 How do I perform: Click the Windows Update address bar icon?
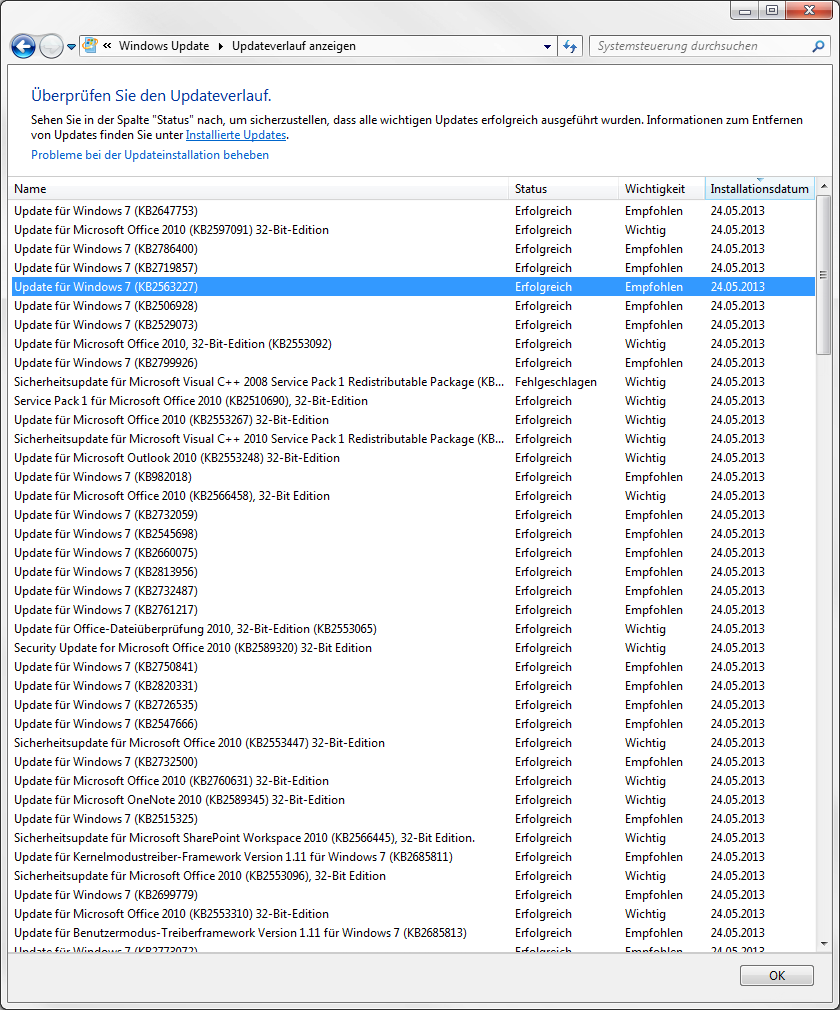click(90, 46)
